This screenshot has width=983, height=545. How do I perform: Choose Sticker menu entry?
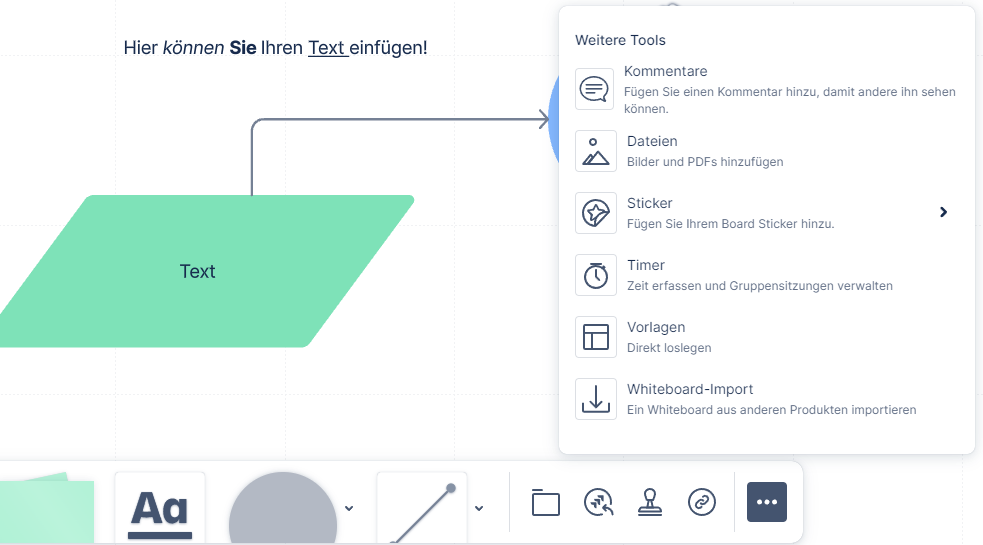pos(766,213)
